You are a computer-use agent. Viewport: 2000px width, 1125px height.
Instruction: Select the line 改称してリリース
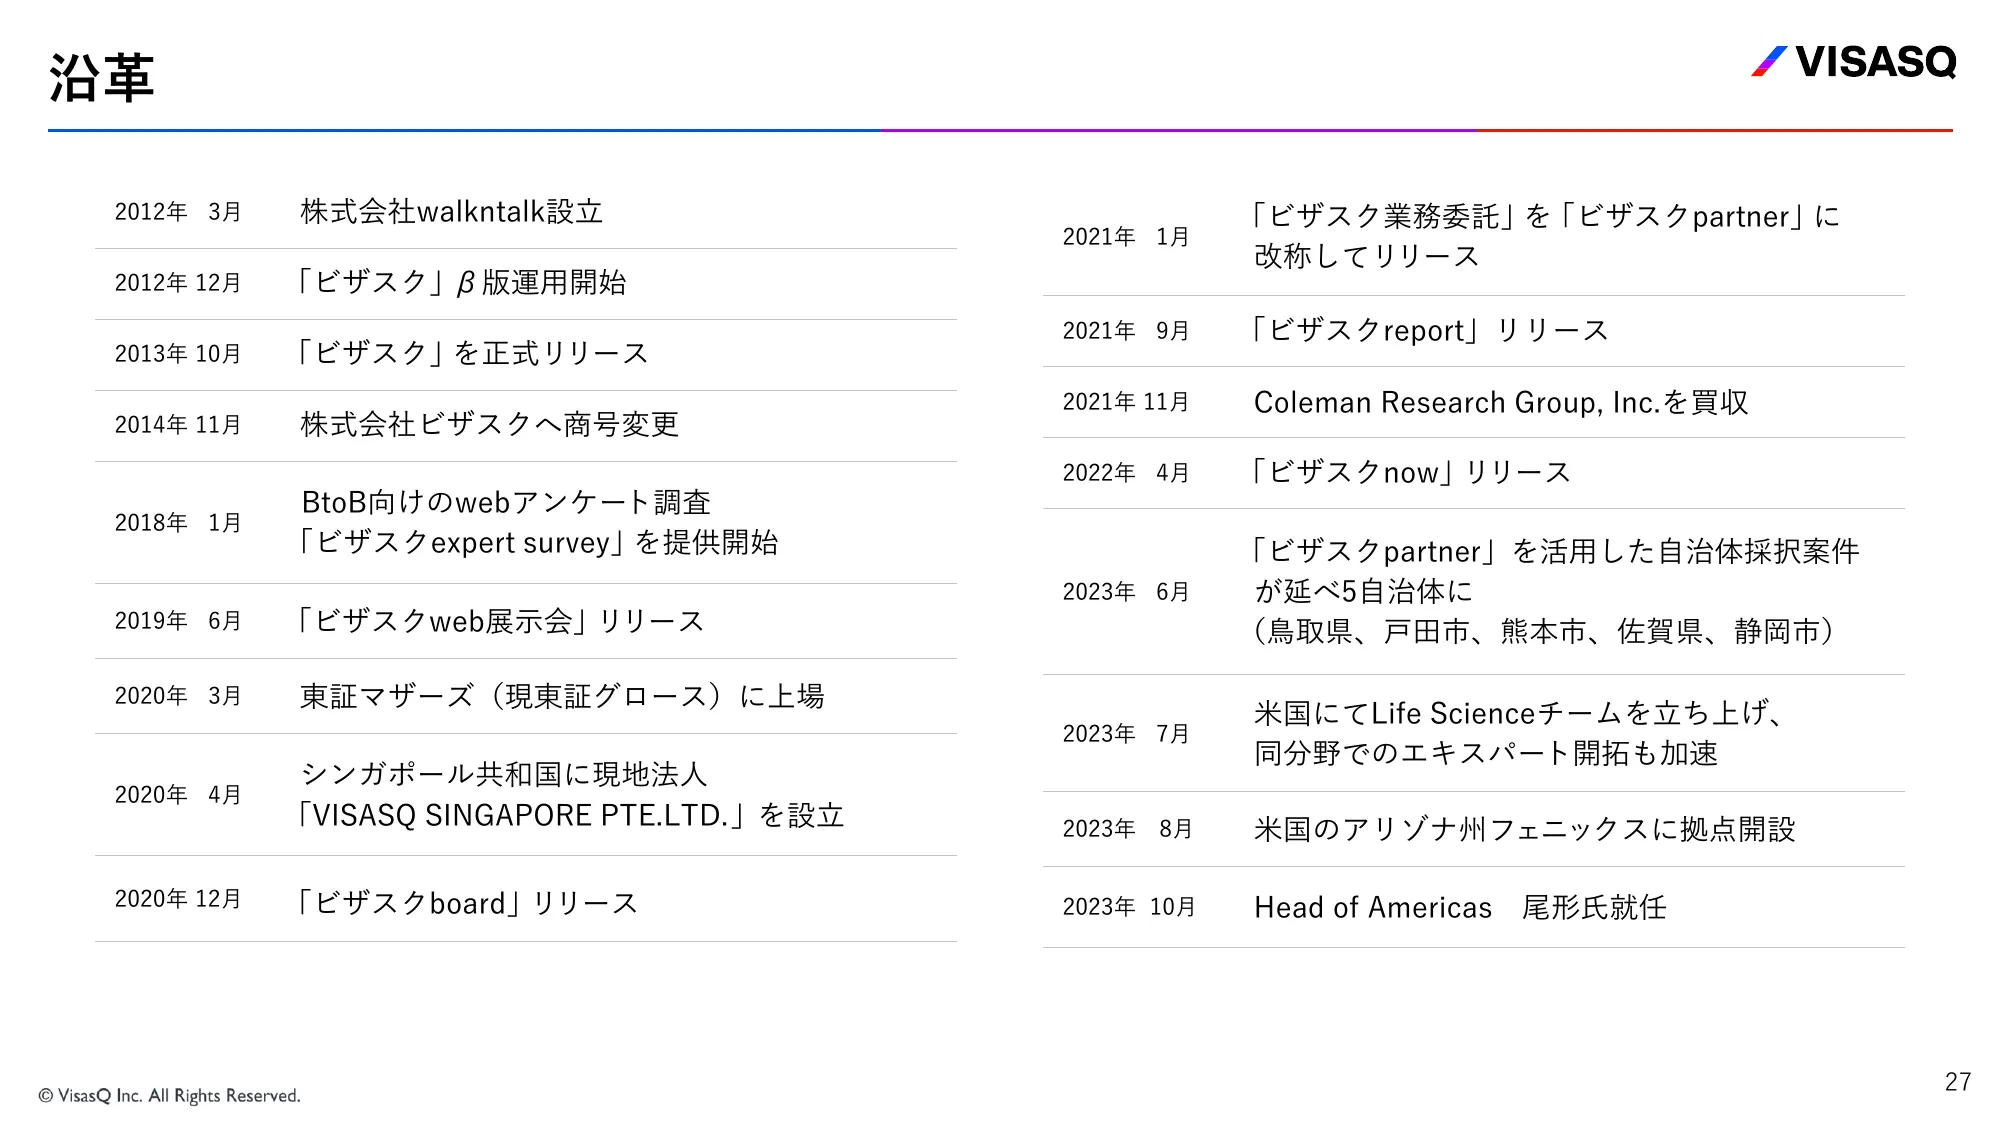pyautogui.click(x=1367, y=256)
